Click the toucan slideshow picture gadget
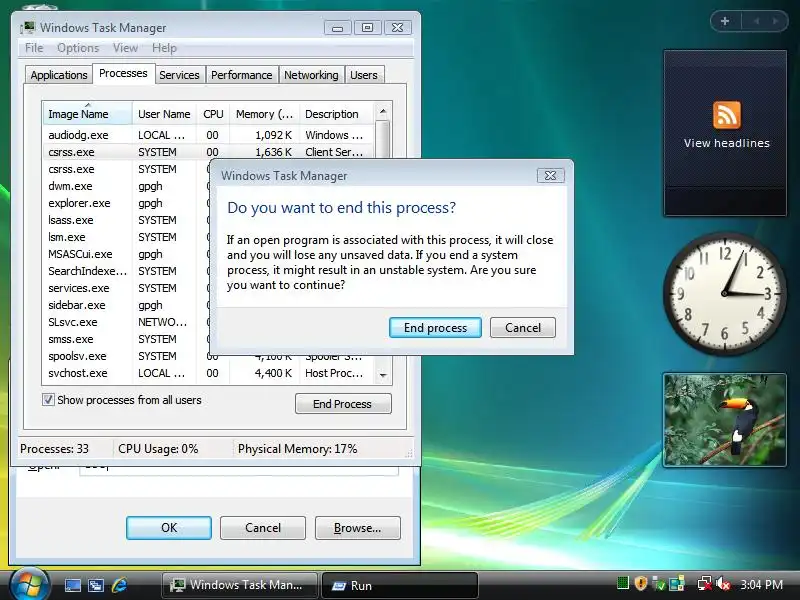 point(724,420)
